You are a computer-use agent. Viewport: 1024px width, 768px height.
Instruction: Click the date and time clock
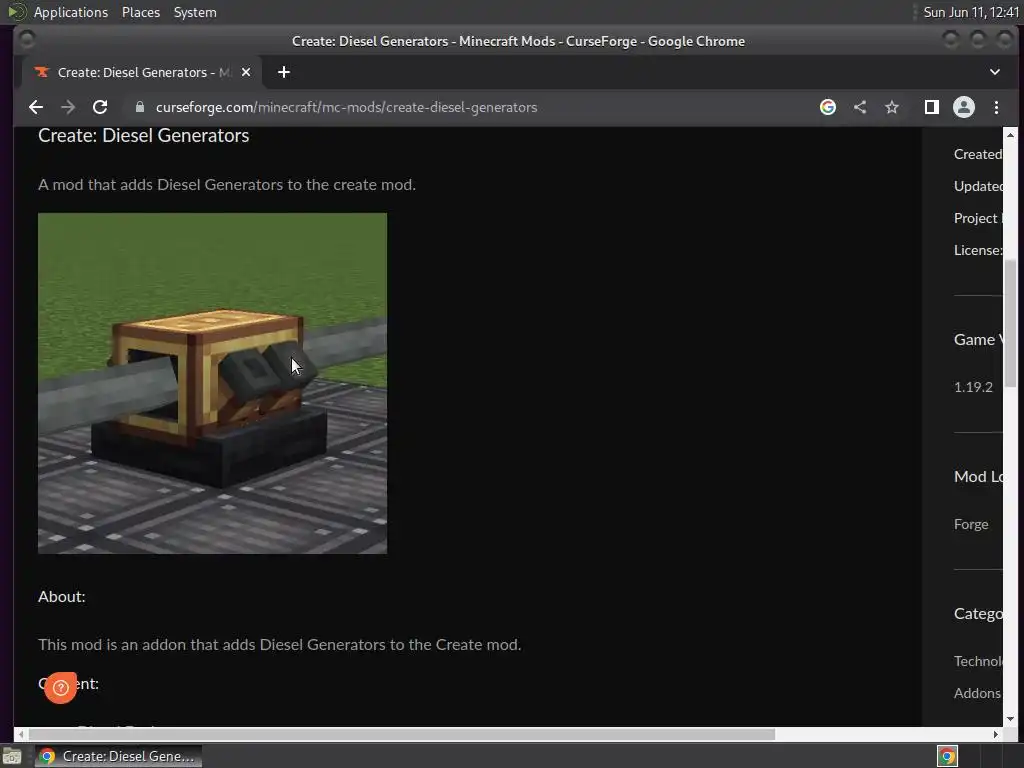tap(971, 12)
